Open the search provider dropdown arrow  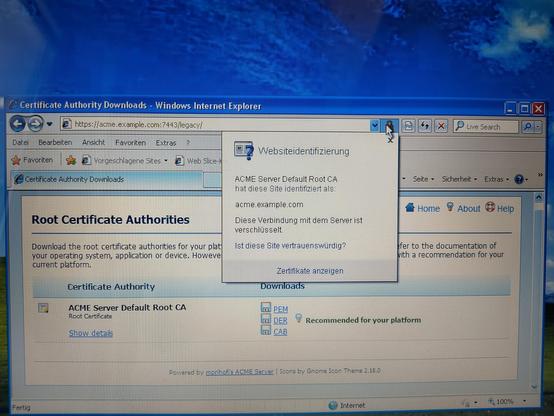(x=538, y=127)
